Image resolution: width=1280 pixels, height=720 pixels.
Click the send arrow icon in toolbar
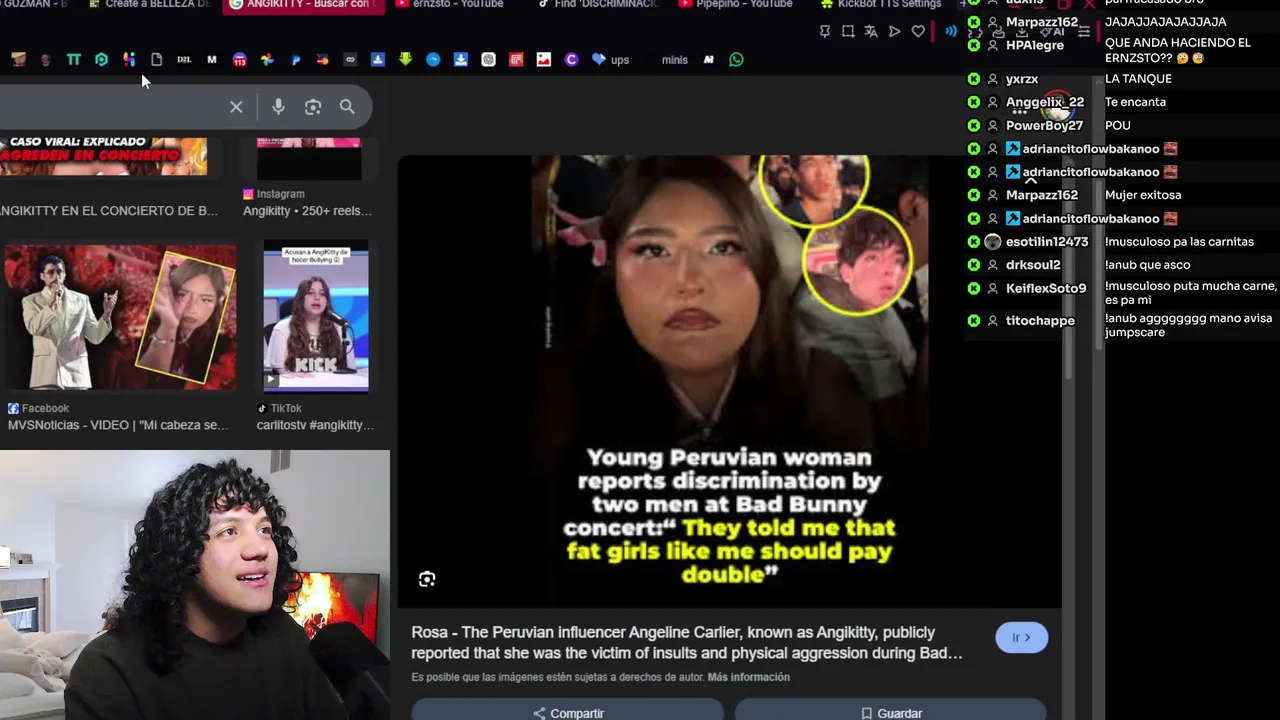894,32
